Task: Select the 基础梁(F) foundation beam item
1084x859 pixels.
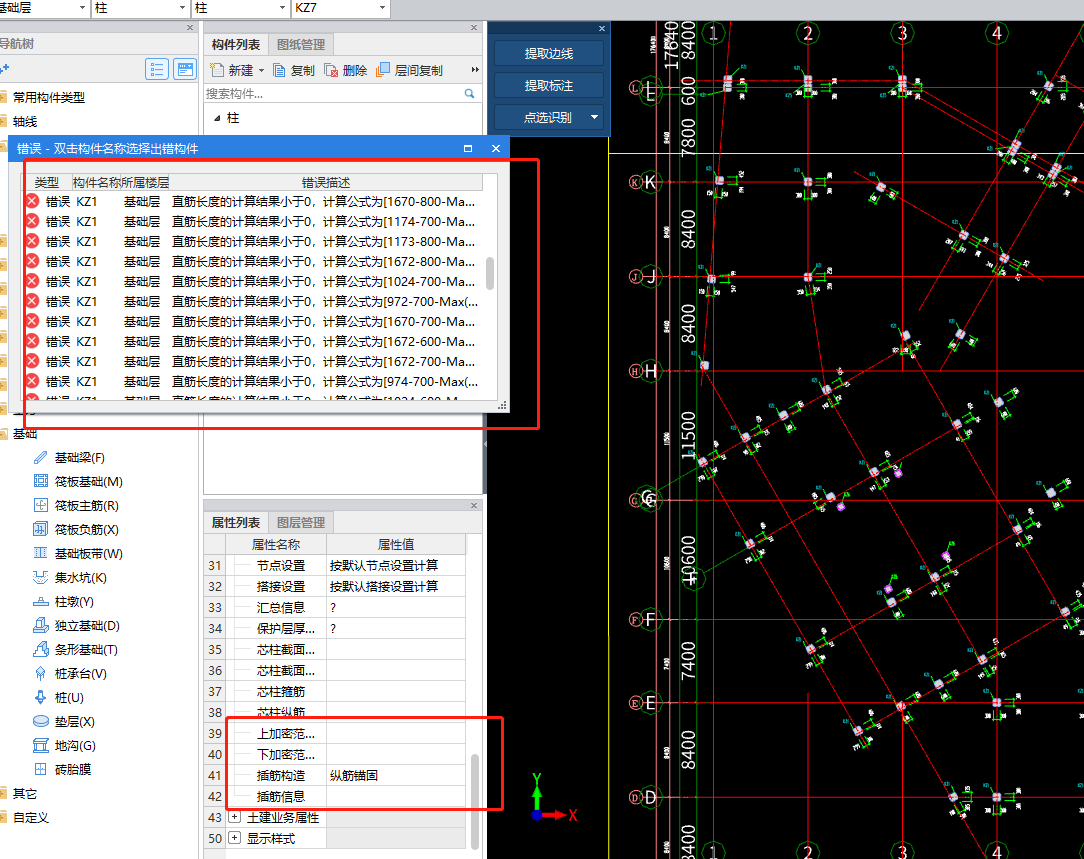Action: pos(69,457)
